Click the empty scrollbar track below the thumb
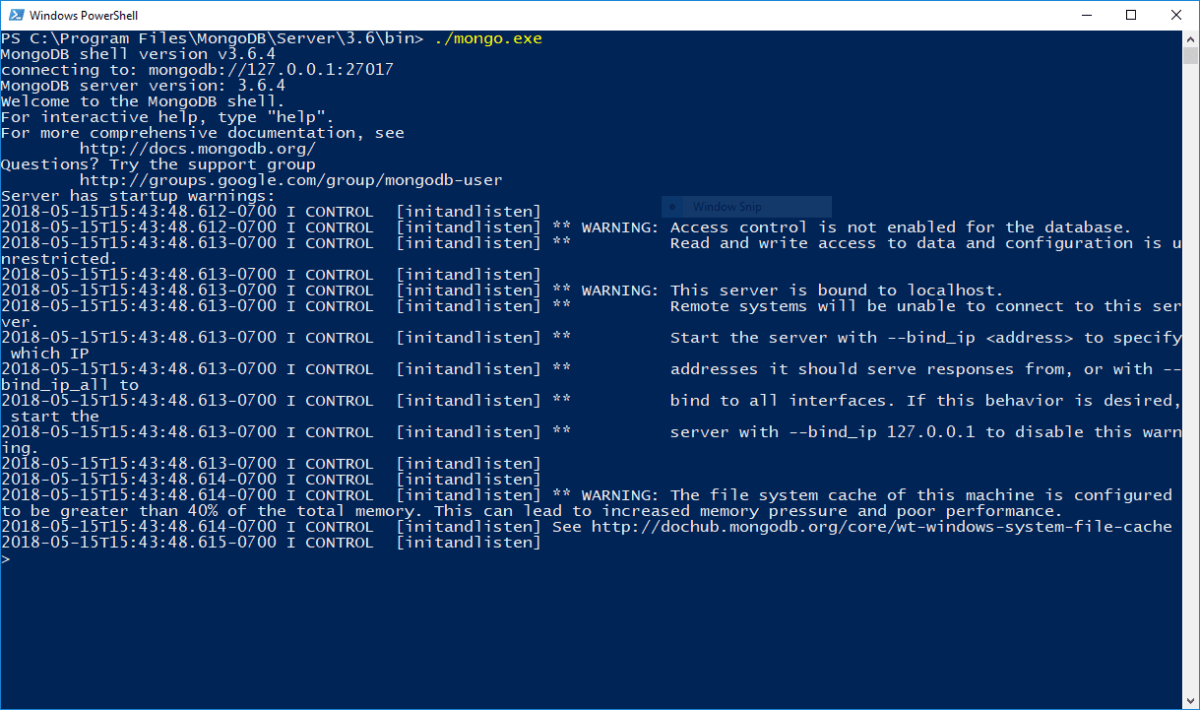 click(x=1191, y=400)
